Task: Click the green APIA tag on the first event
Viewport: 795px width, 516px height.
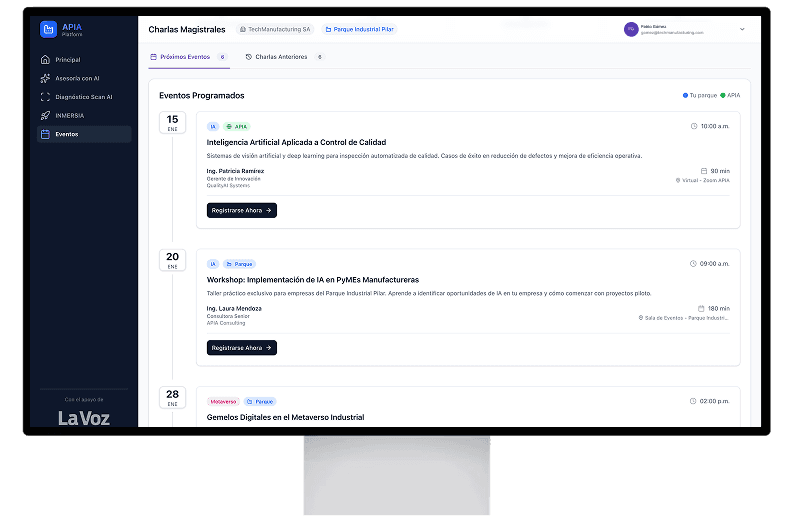Action: click(x=237, y=127)
